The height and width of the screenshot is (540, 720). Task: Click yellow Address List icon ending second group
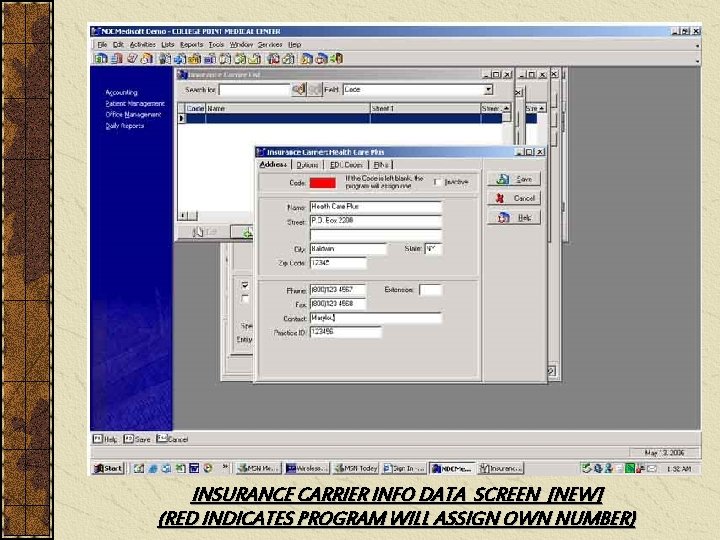[x=255, y=59]
